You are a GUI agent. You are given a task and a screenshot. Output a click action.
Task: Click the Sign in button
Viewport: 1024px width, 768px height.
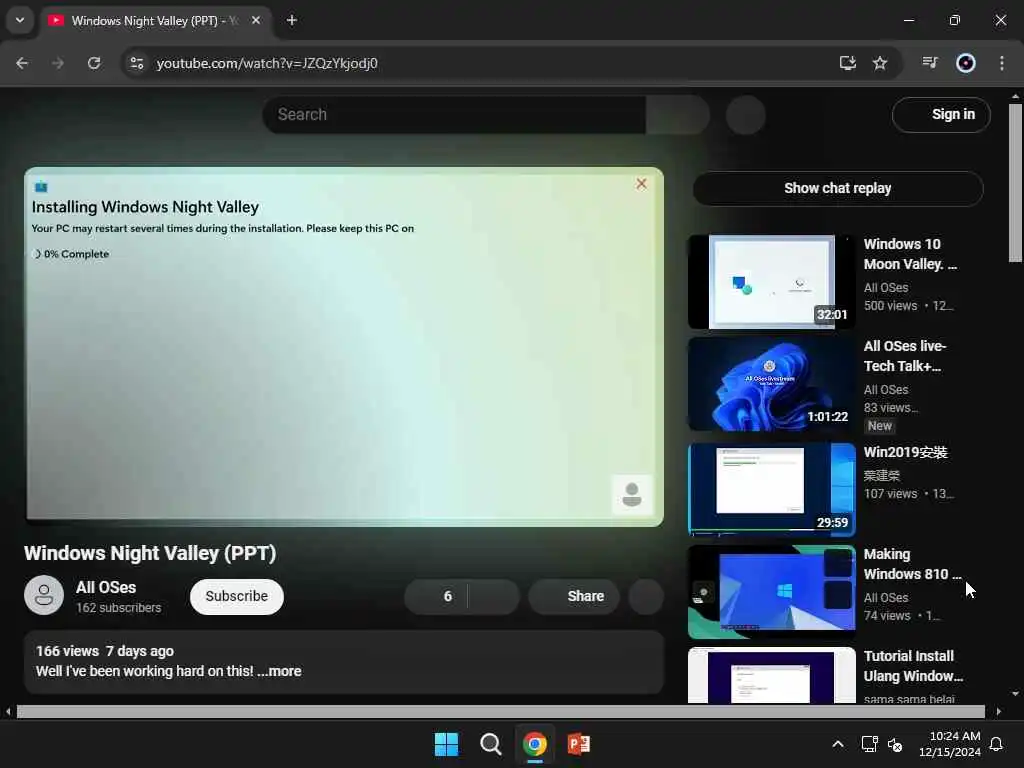[x=941, y=115]
